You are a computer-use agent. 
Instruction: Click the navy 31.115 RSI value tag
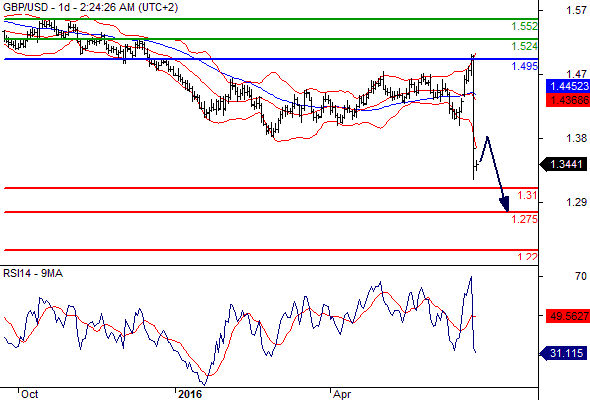point(564,353)
